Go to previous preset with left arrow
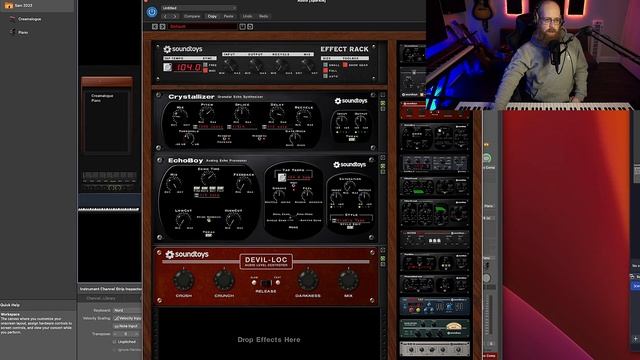Image resolution: width=640 pixels, height=360 pixels. click(x=165, y=16)
